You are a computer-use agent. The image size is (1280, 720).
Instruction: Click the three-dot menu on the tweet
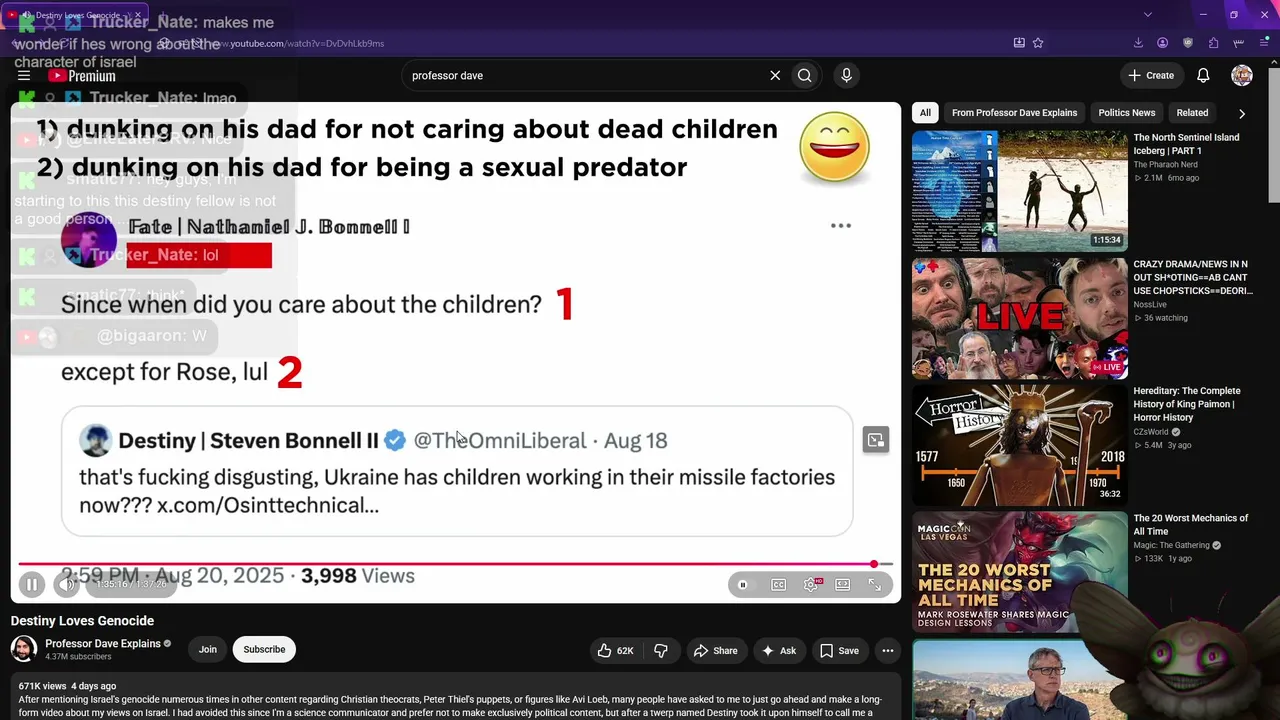click(x=841, y=226)
